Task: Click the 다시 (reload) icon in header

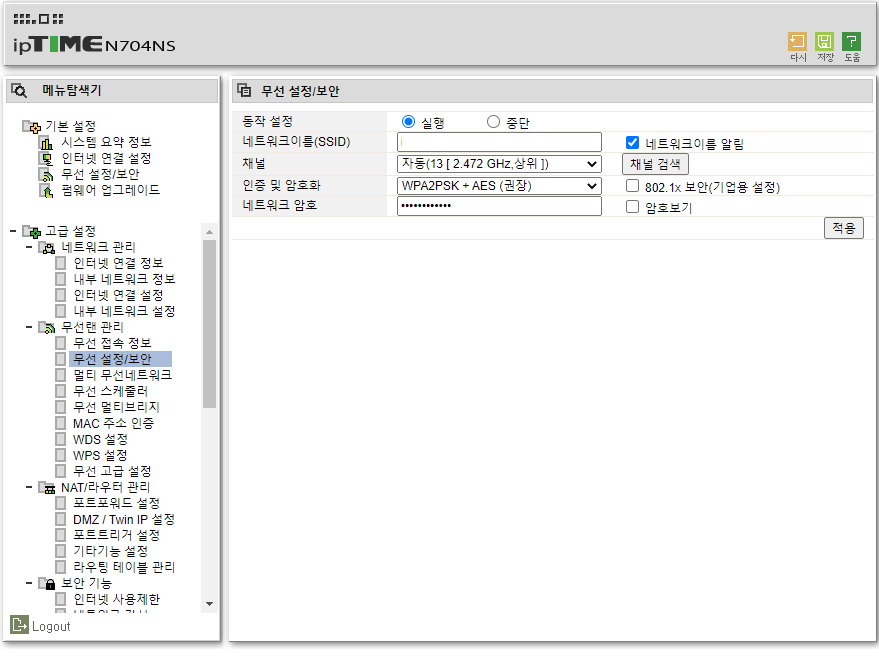Action: click(797, 41)
